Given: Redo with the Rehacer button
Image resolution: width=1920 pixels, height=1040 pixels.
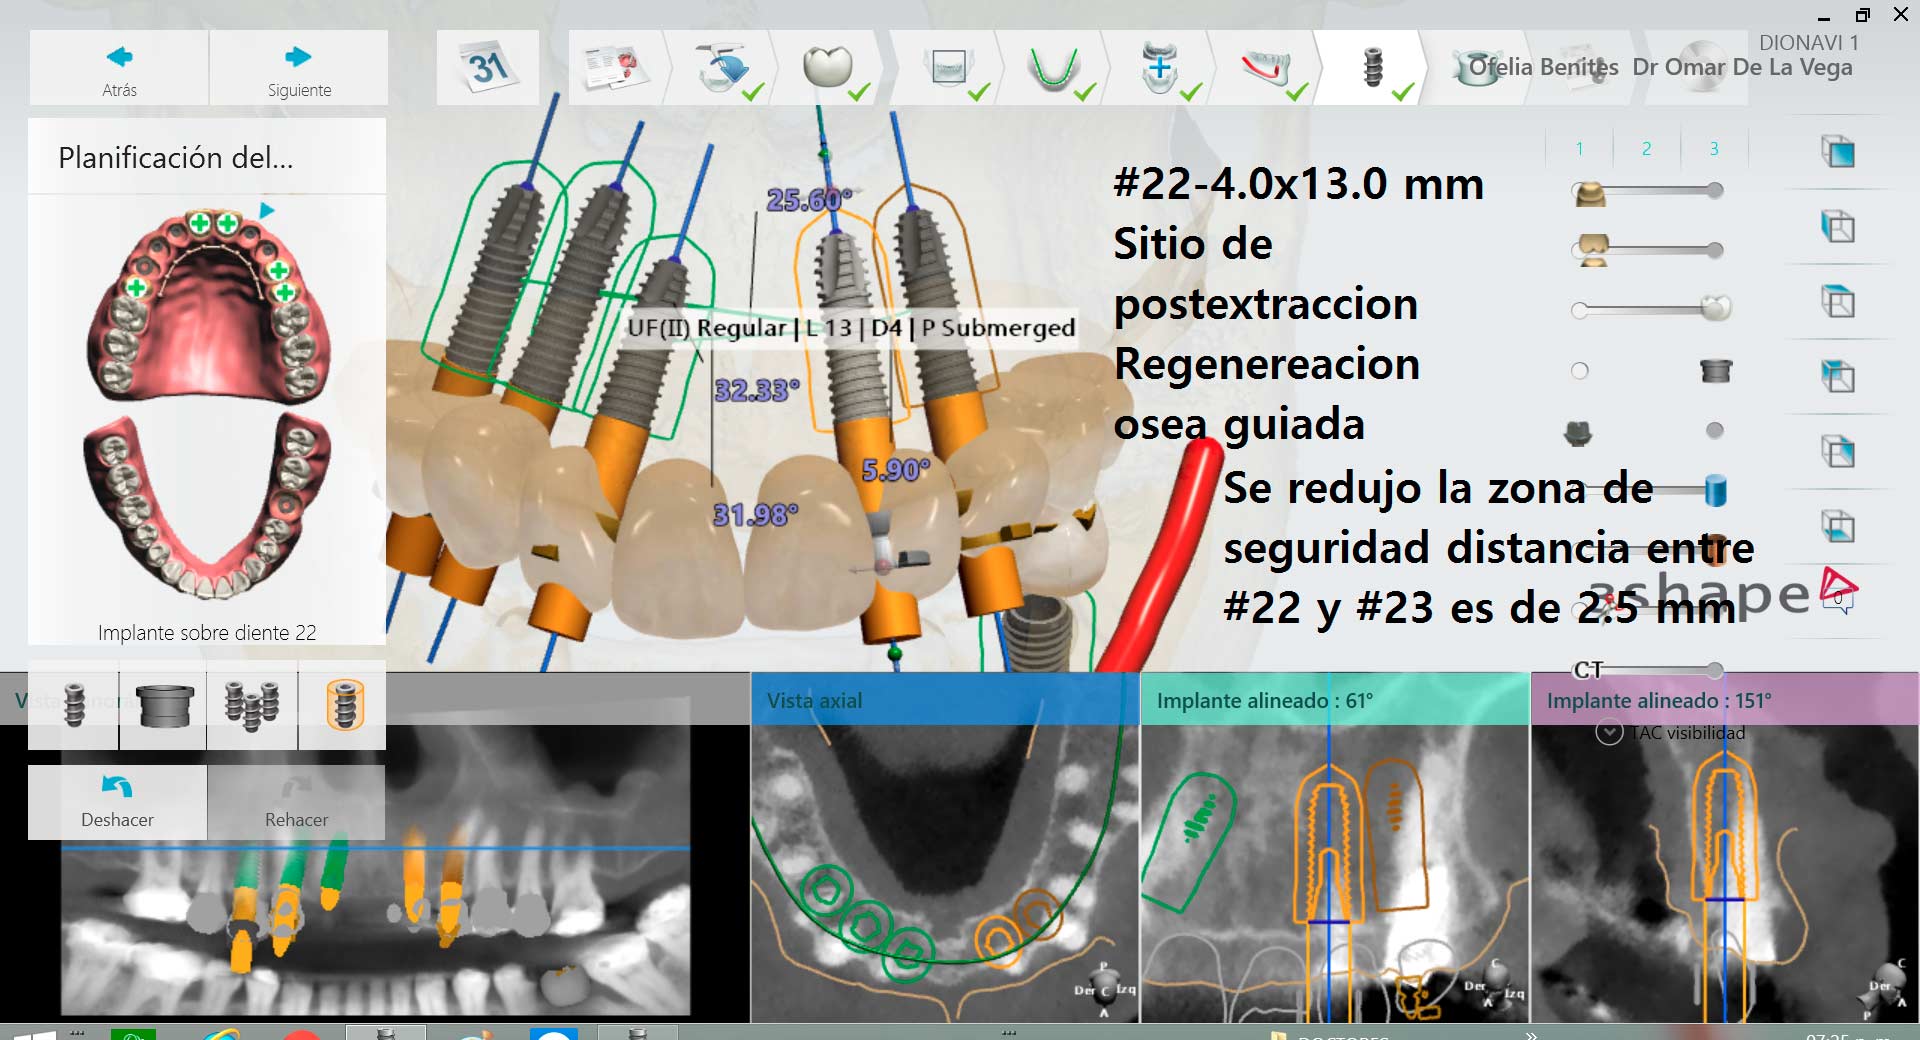Looking at the screenshot, I should pyautogui.click(x=296, y=802).
